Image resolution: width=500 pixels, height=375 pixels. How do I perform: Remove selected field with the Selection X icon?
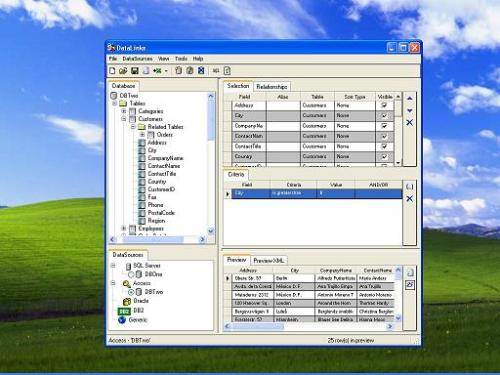410,122
